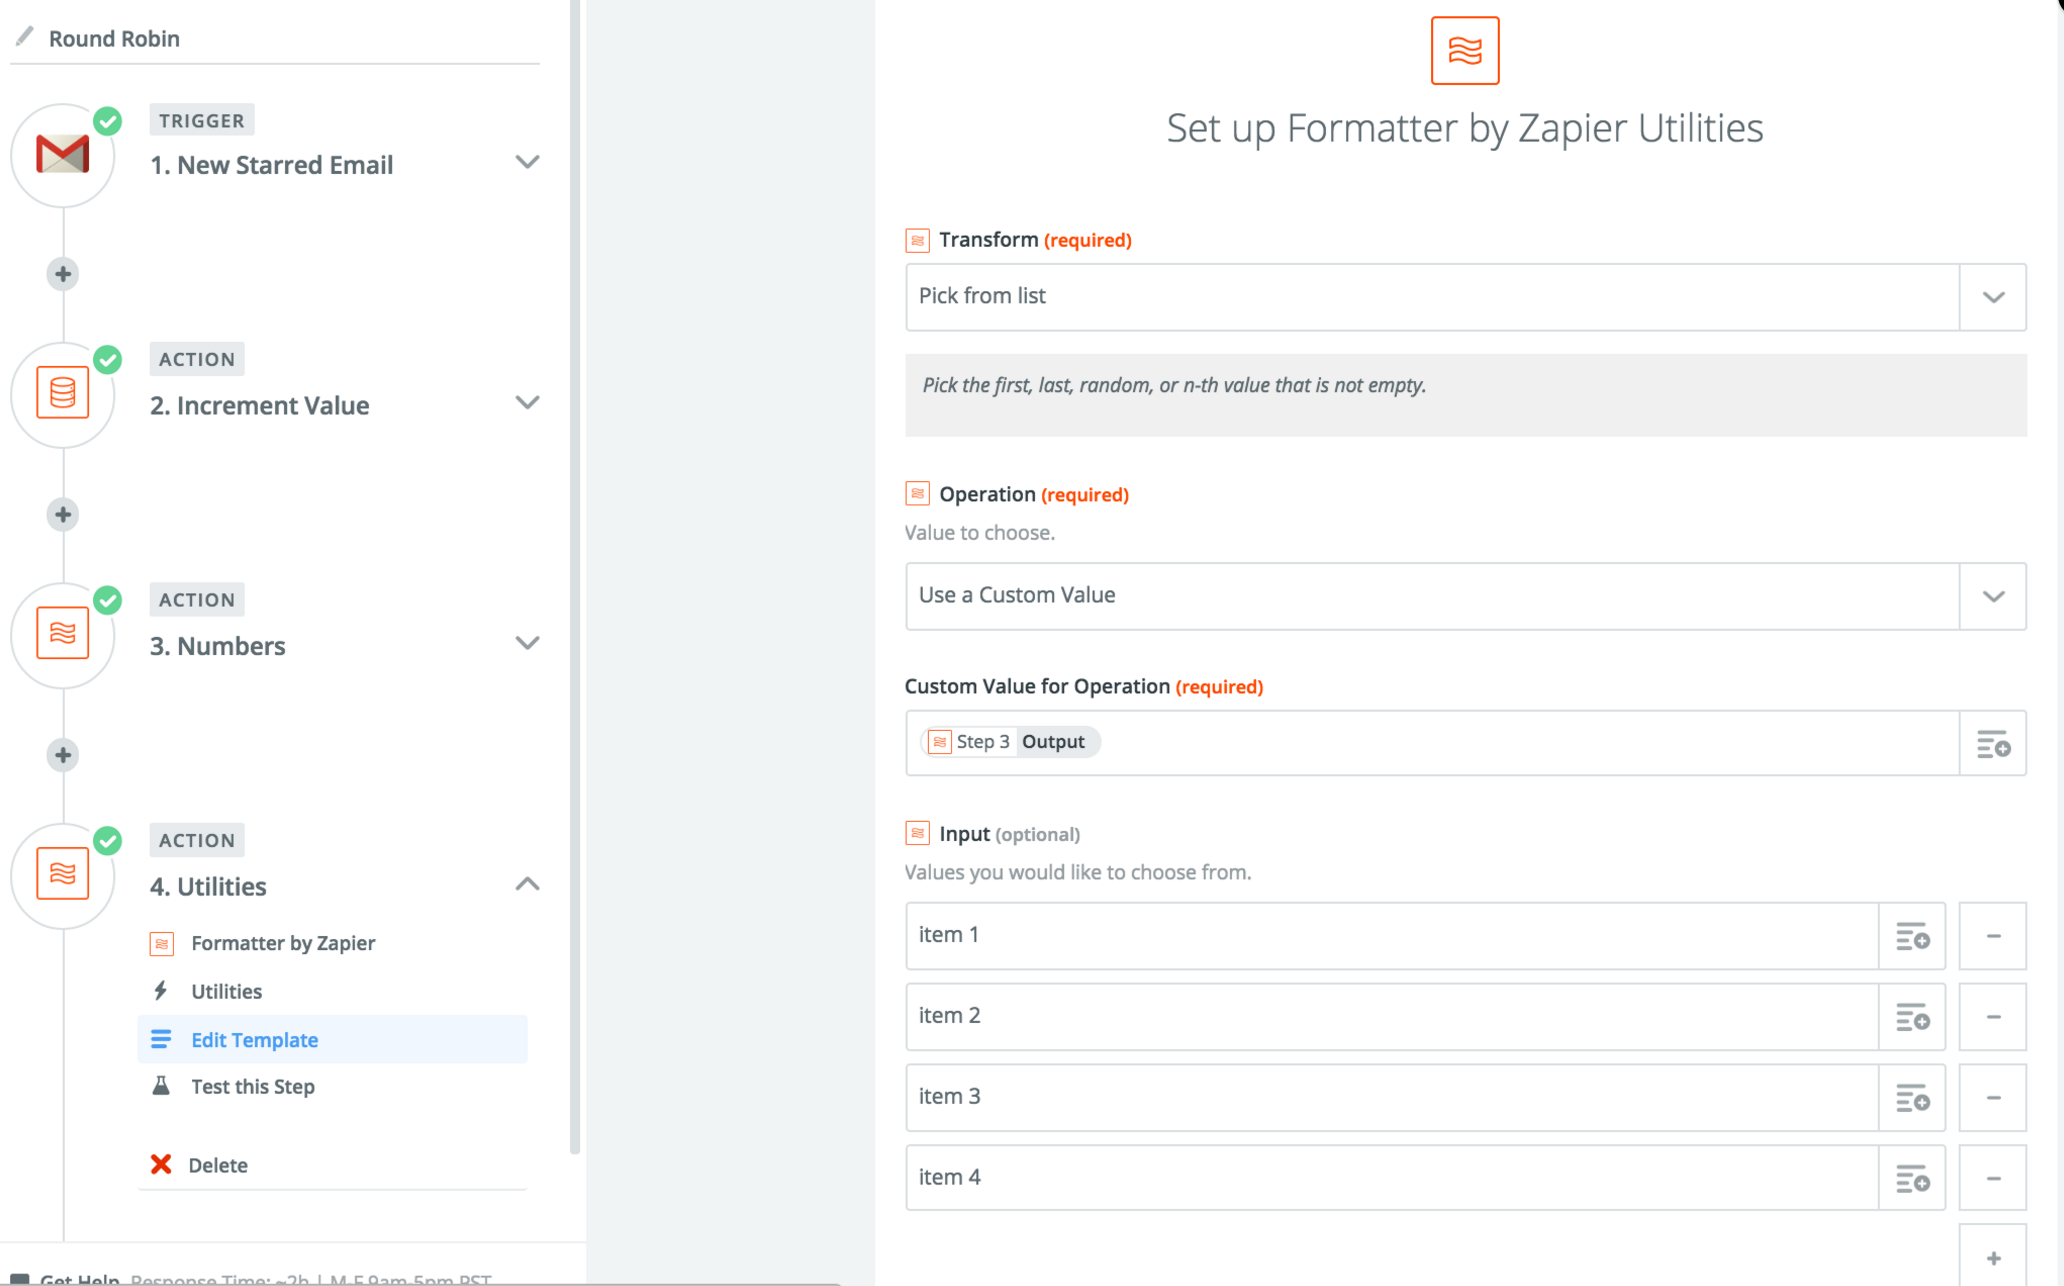Remove the item 3 input row
The image size is (2064, 1286).
click(x=1993, y=1098)
